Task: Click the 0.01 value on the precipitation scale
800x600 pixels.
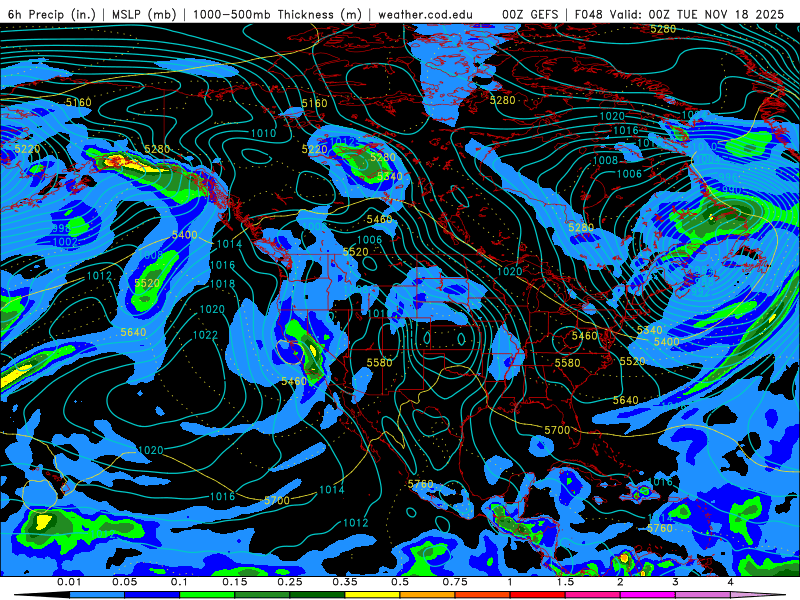Action: tap(69, 582)
